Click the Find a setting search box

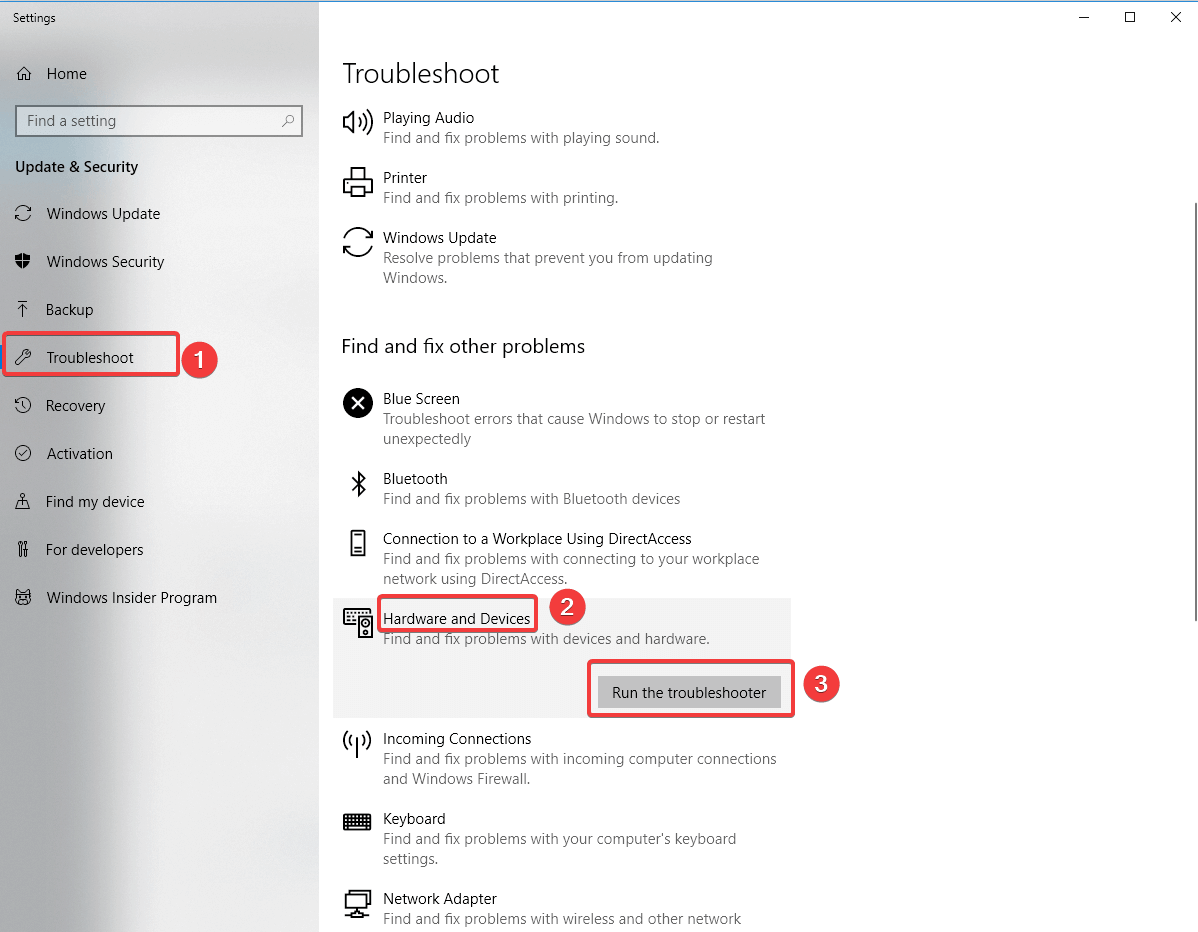coord(159,120)
